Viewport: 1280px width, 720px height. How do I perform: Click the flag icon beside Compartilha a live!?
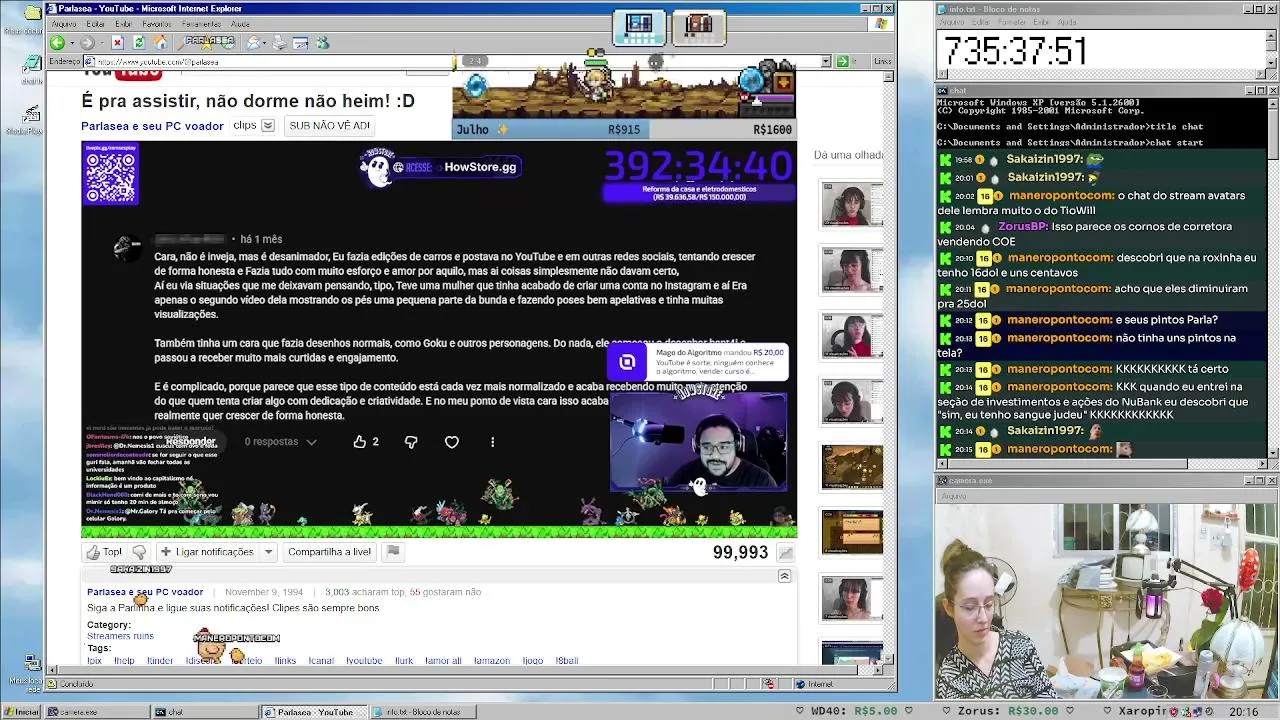click(x=393, y=551)
